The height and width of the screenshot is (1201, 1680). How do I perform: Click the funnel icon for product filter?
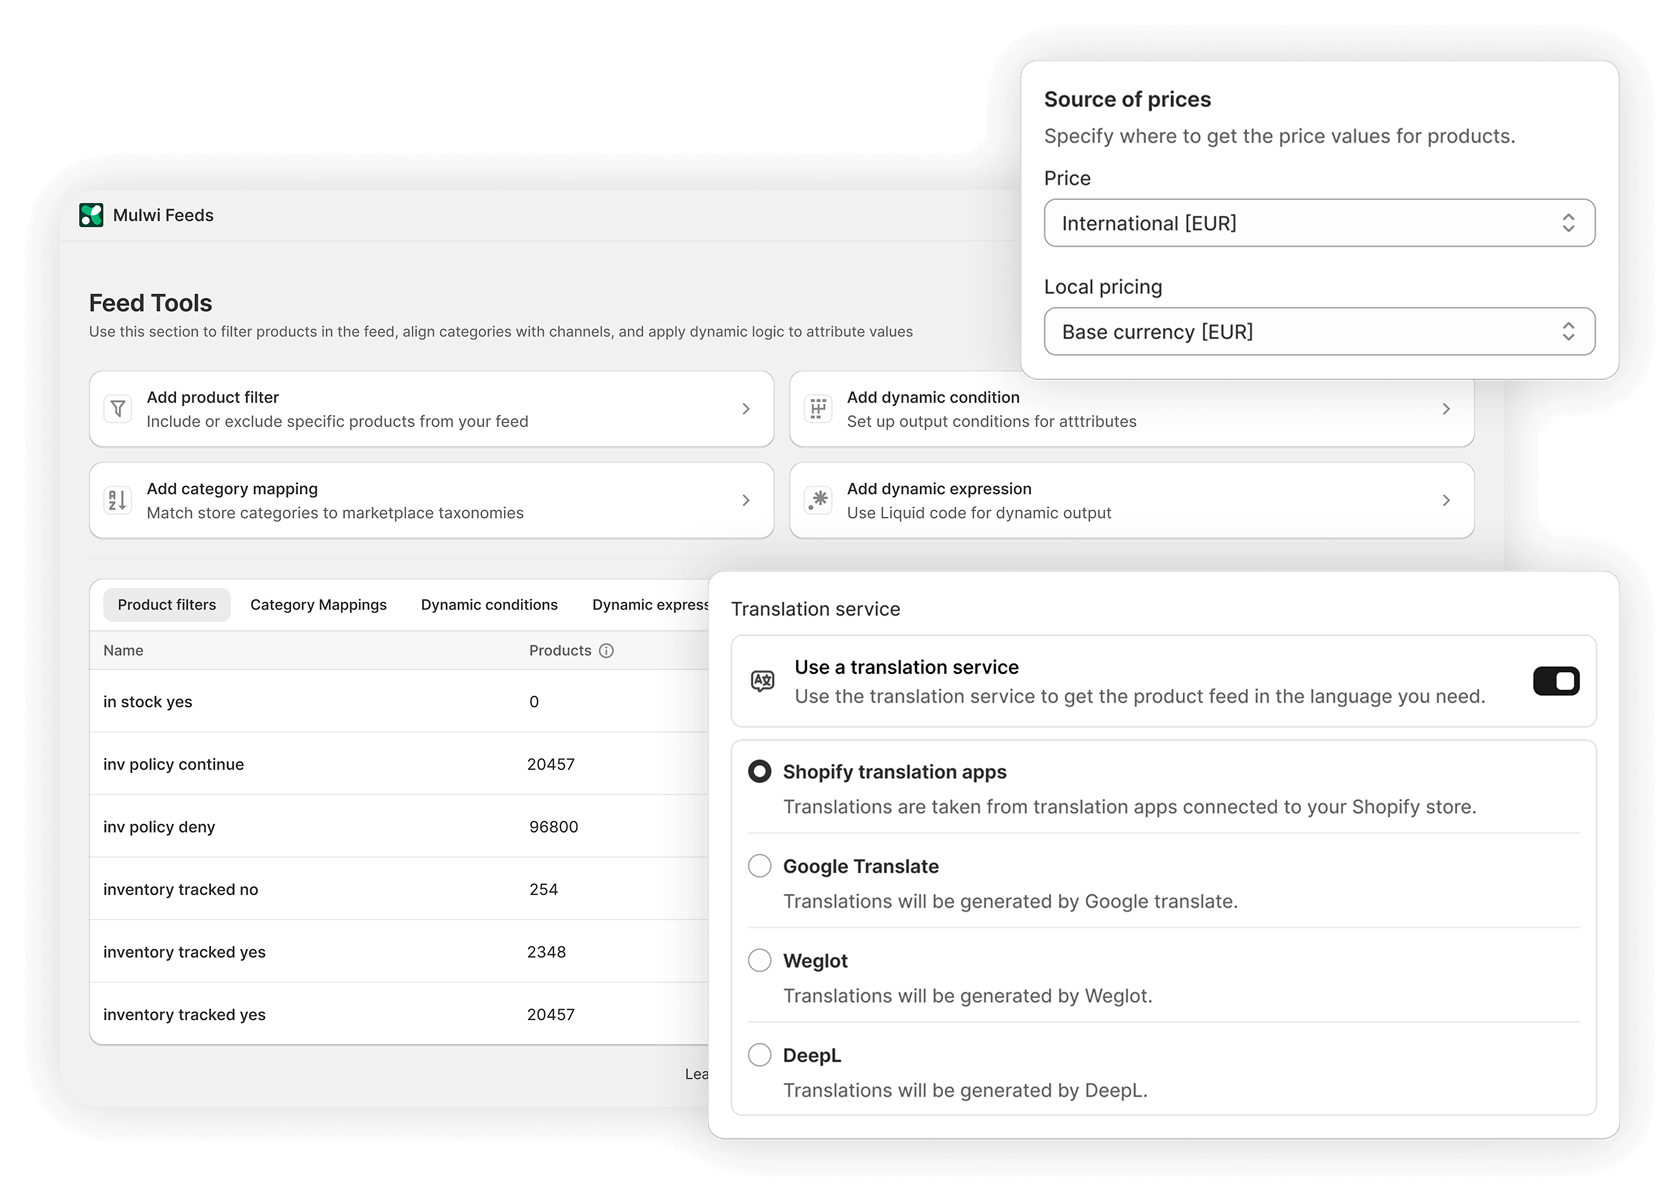pos(118,409)
